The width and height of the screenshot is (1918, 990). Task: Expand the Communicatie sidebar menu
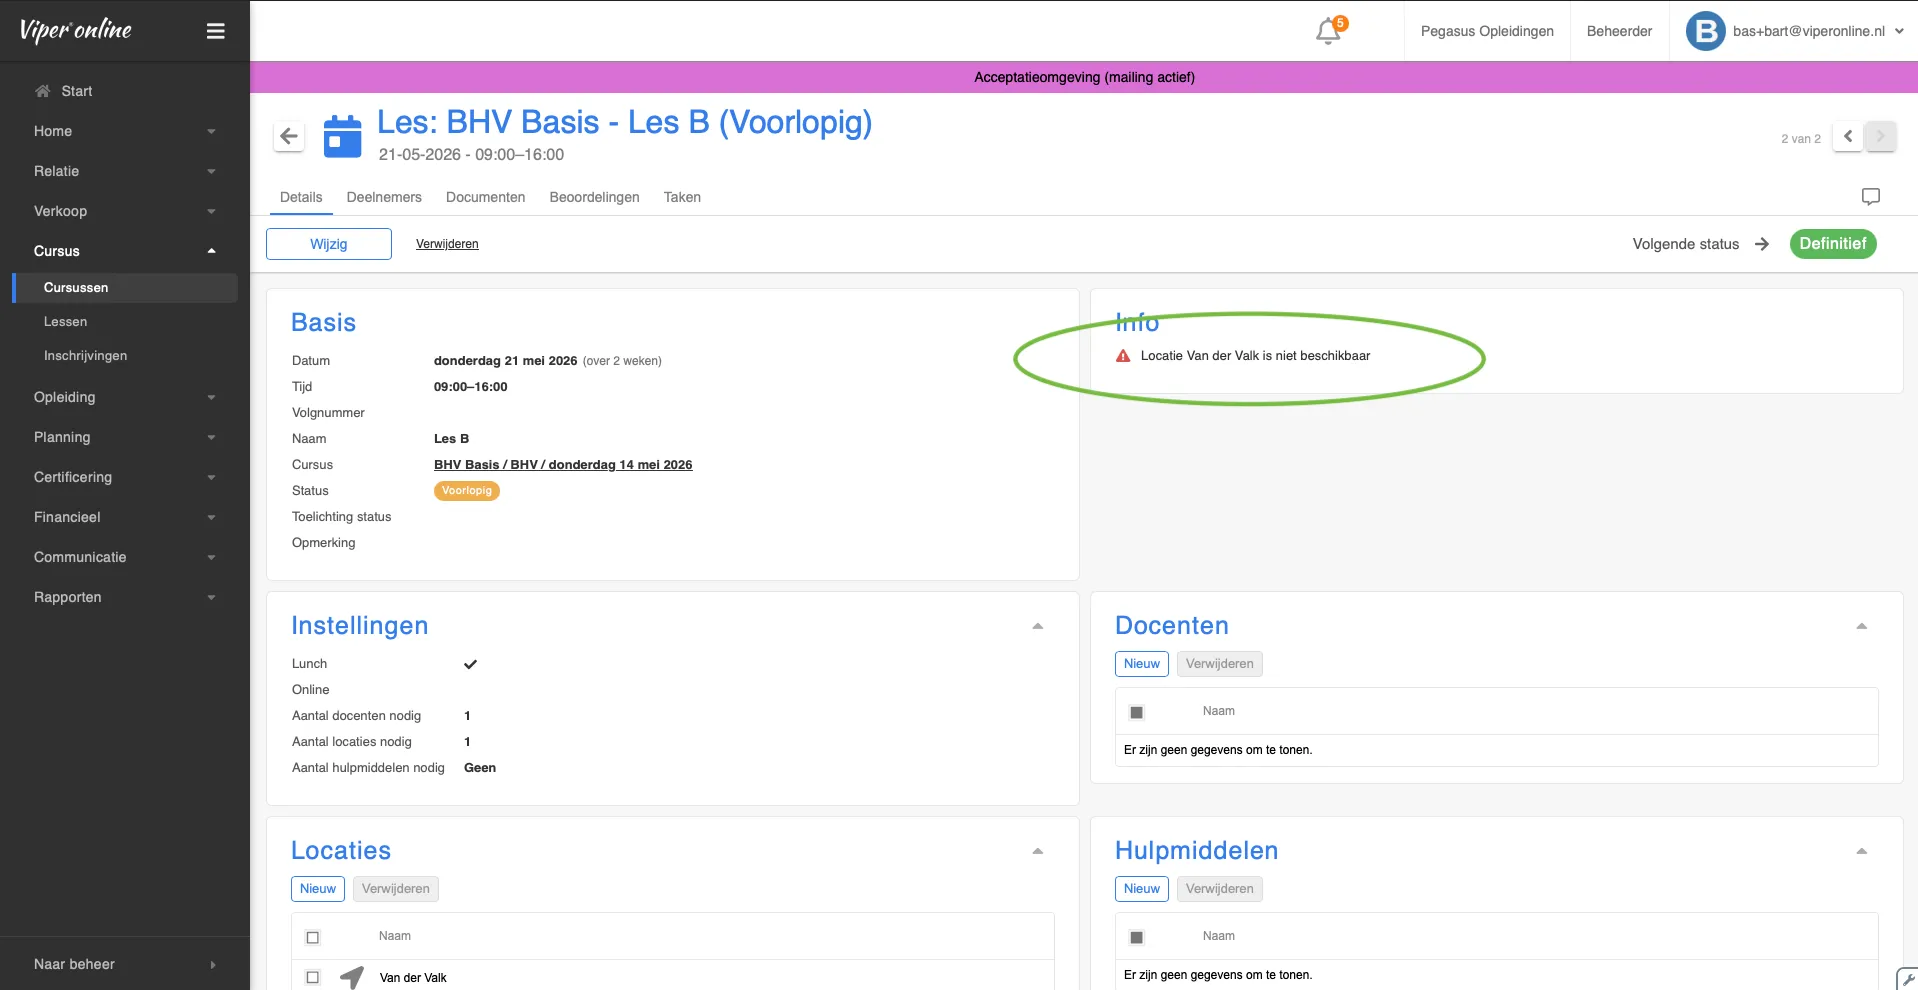click(x=125, y=557)
